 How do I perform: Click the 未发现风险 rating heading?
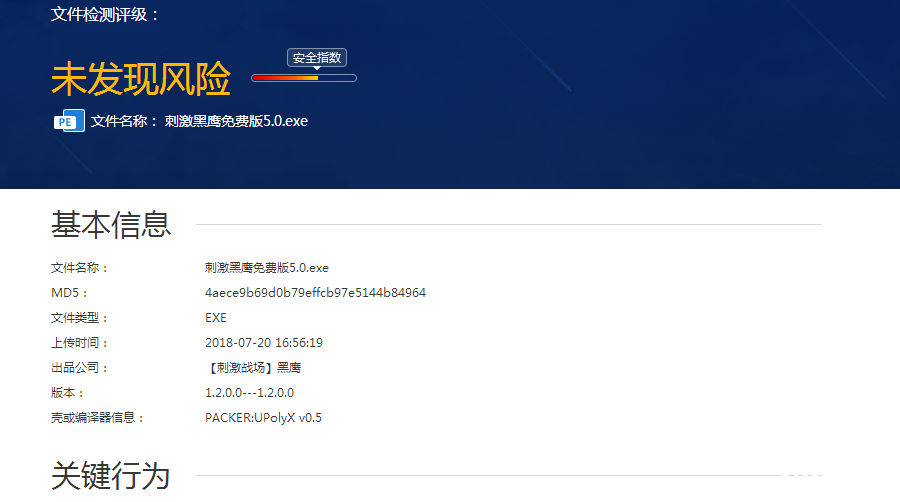pyautogui.click(x=141, y=79)
